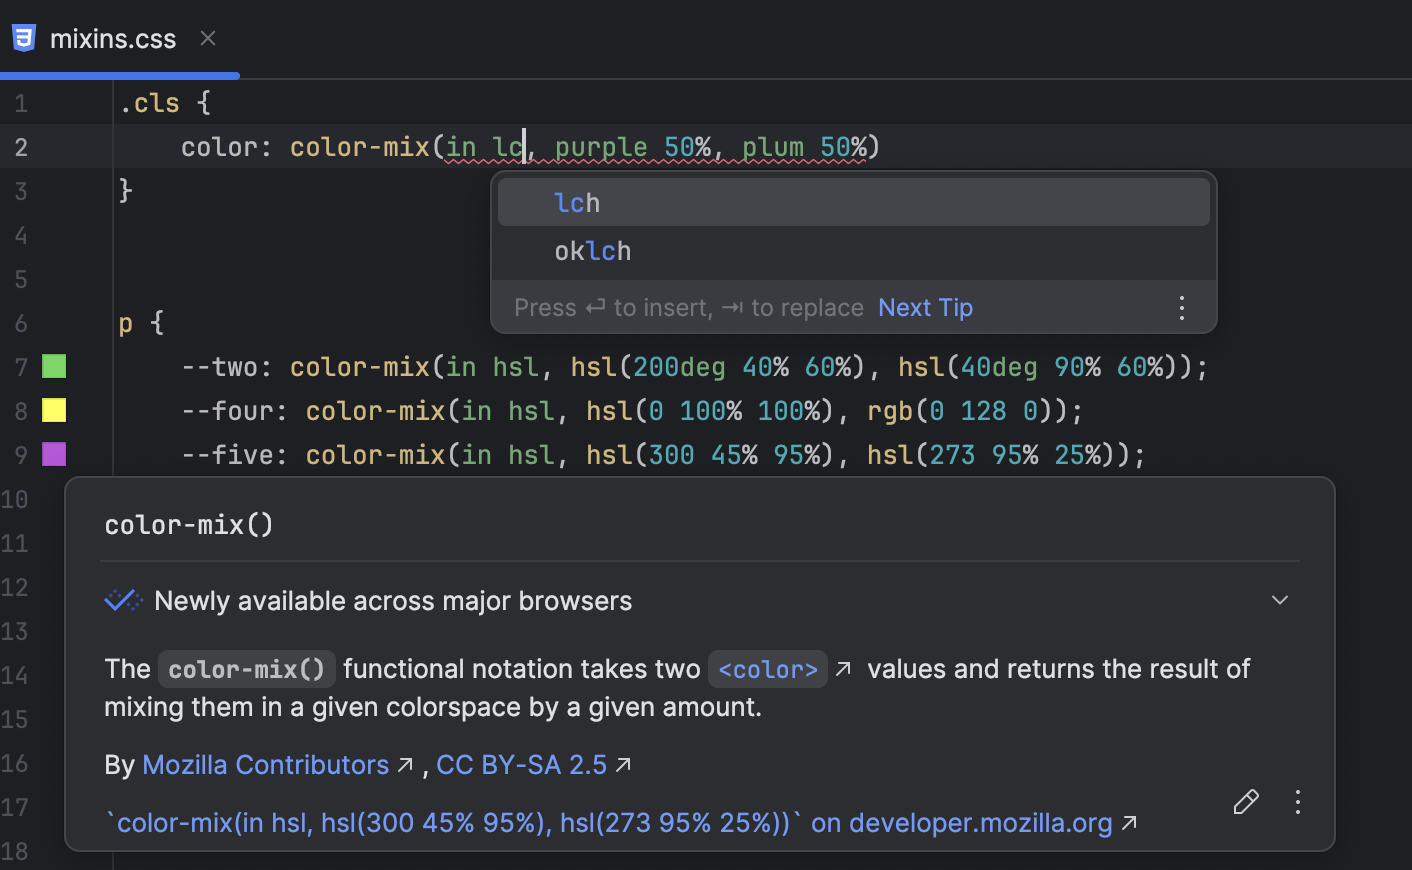This screenshot has width=1412, height=870.
Task: Click line number 6 in the gutter
Action: 20,322
